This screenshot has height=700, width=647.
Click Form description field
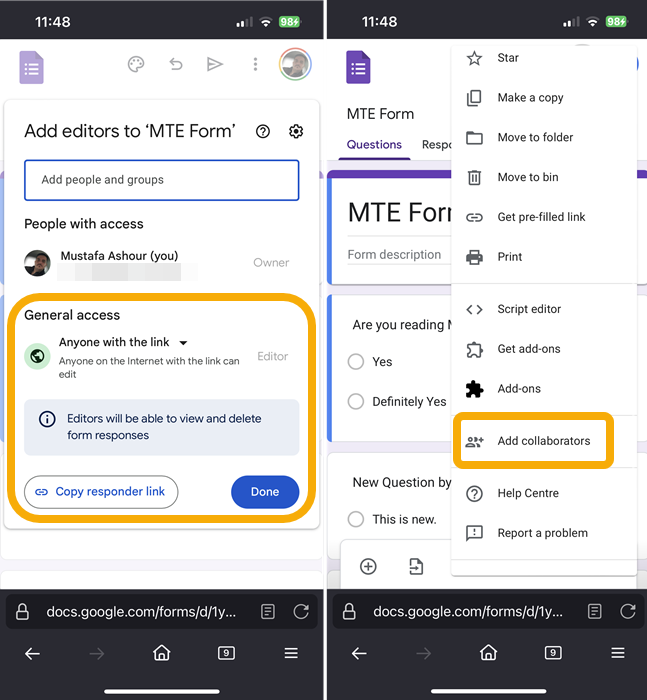(x=399, y=255)
